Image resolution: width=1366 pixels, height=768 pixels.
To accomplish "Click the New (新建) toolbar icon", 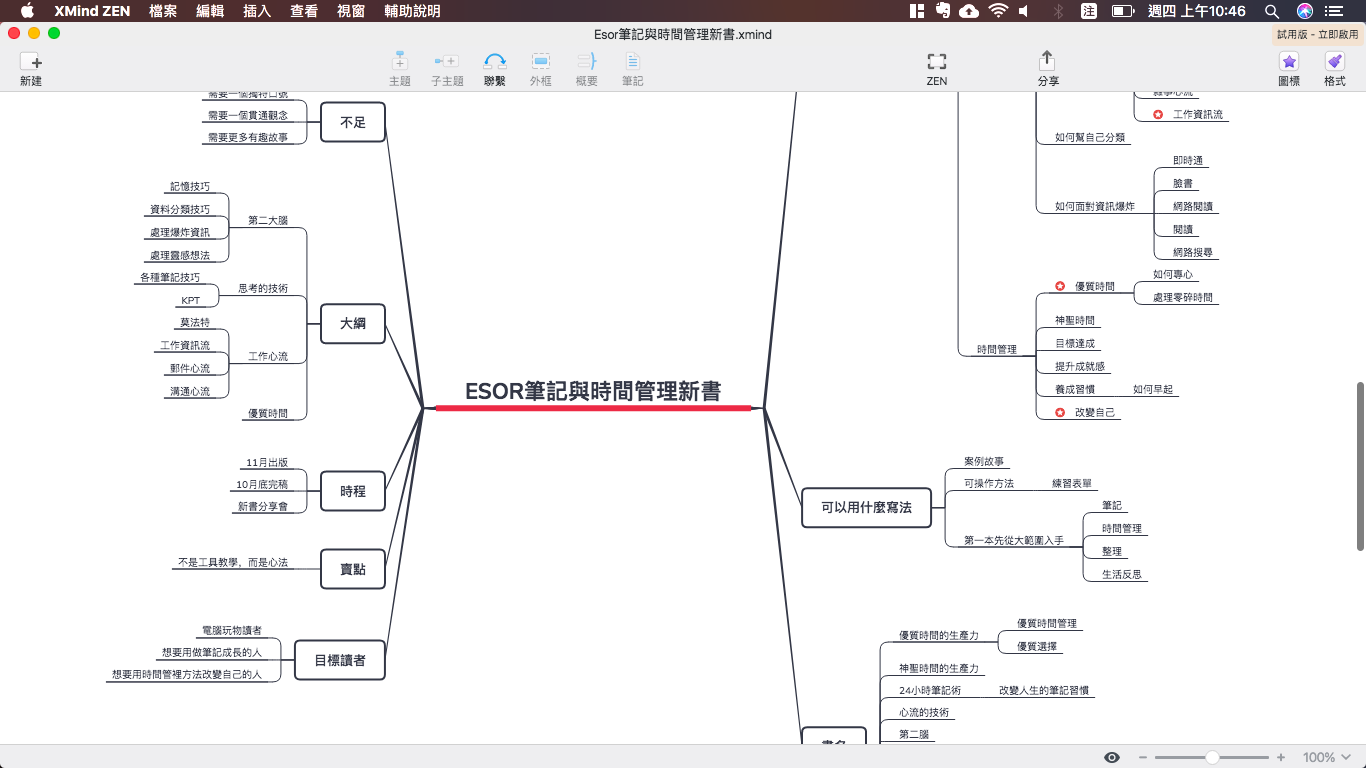I will click(x=31, y=61).
